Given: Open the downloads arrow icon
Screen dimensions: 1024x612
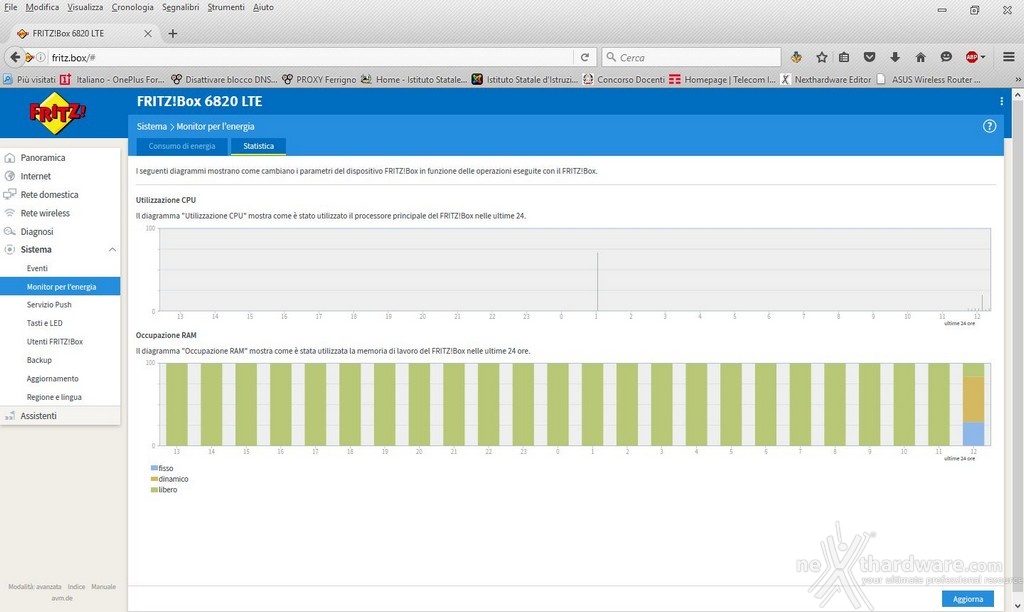Looking at the screenshot, I should click(895, 57).
